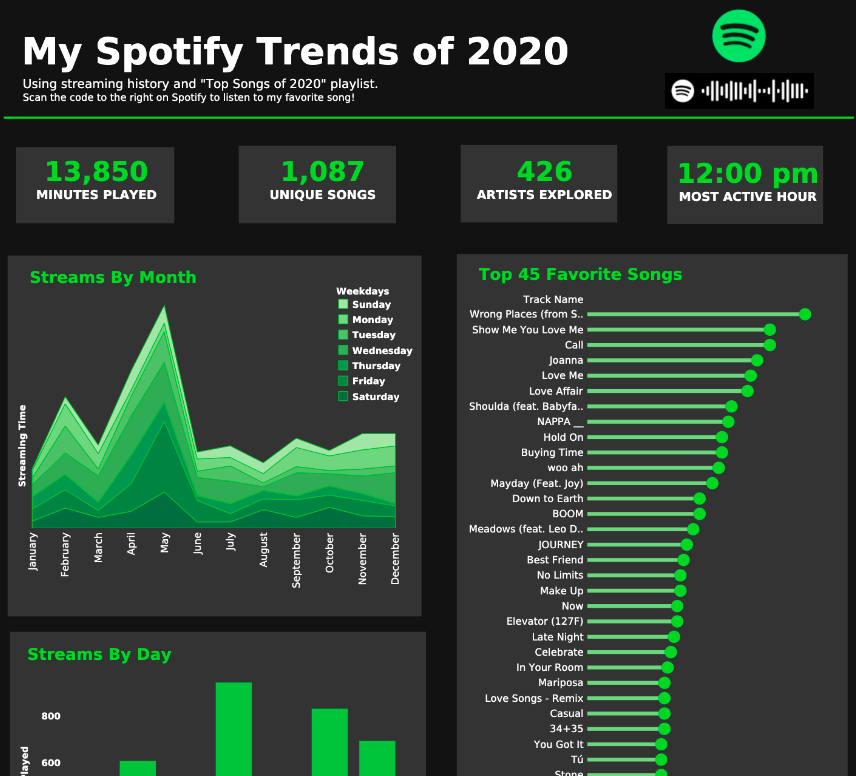Click the 13,850 Minutes Played tile
The height and width of the screenshot is (776, 856).
pyautogui.click(x=95, y=184)
